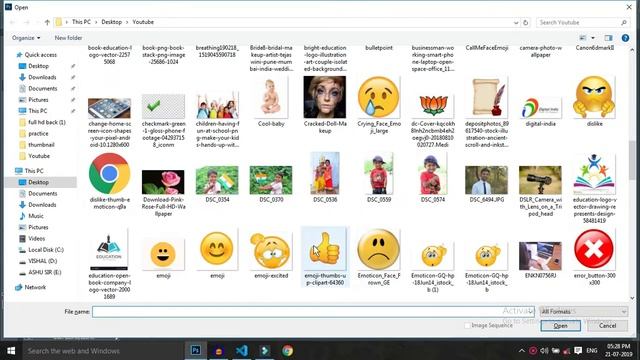The image size is (640, 360).
Task: Click the Refresh button in address bar
Action: (x=526, y=22)
